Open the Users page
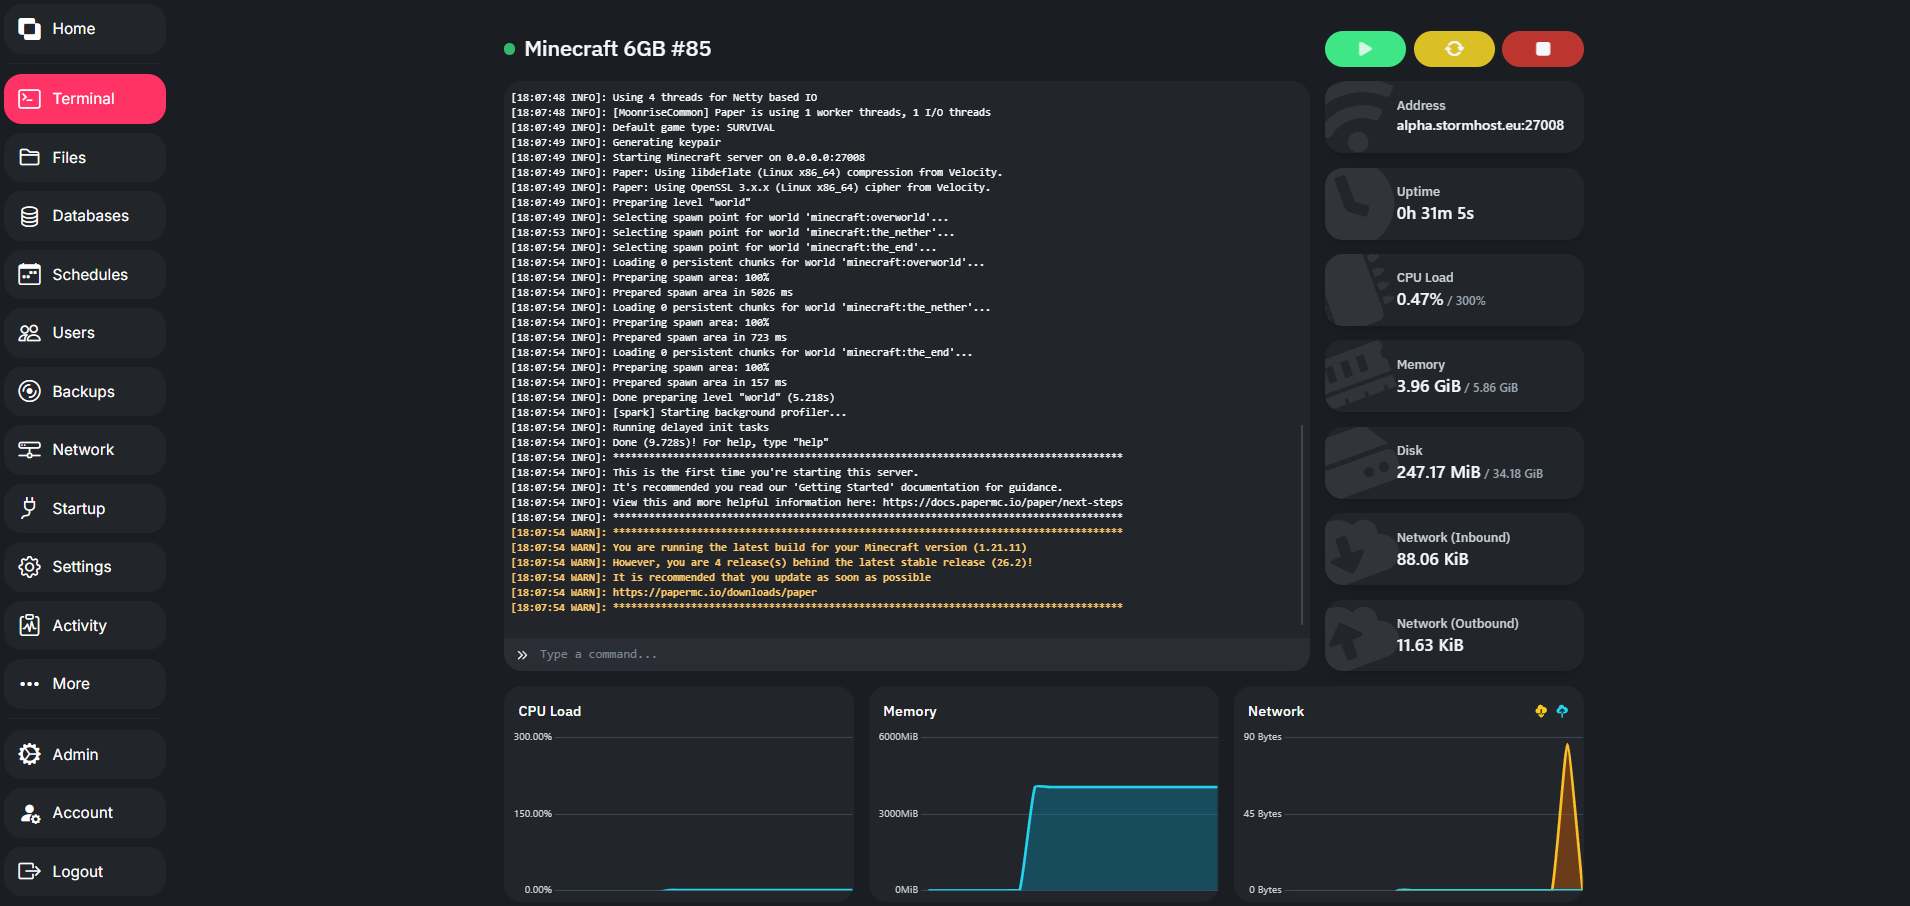The width and height of the screenshot is (1910, 906). [85, 333]
